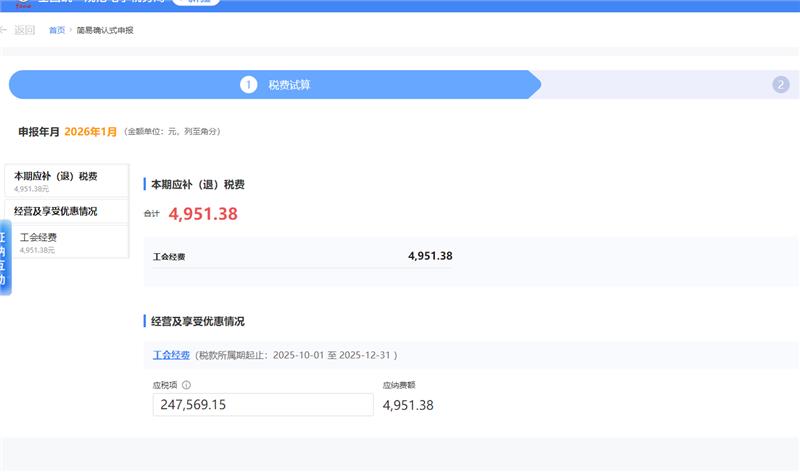
Task: Click the step 2 circle icon
Action: [x=781, y=85]
